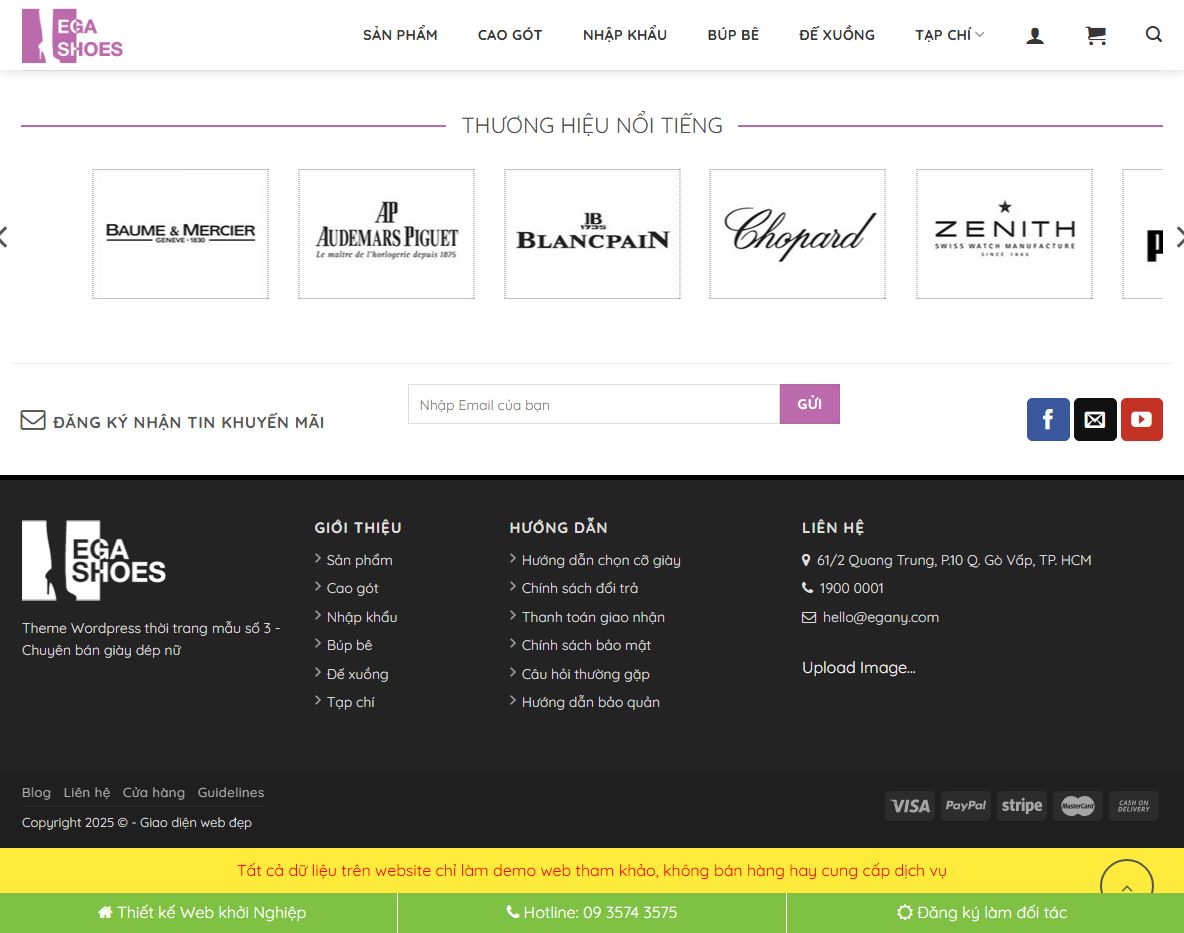Screen dimensions: 1184x933
Task: Open the YouTube social icon
Action: (1141, 419)
